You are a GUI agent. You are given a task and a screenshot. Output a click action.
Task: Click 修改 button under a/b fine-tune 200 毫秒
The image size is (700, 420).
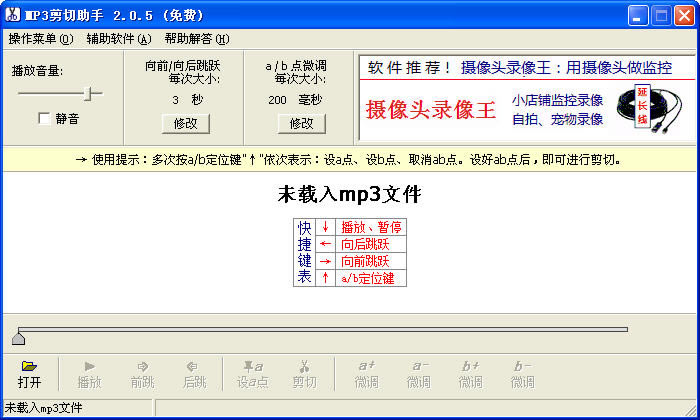(302, 124)
